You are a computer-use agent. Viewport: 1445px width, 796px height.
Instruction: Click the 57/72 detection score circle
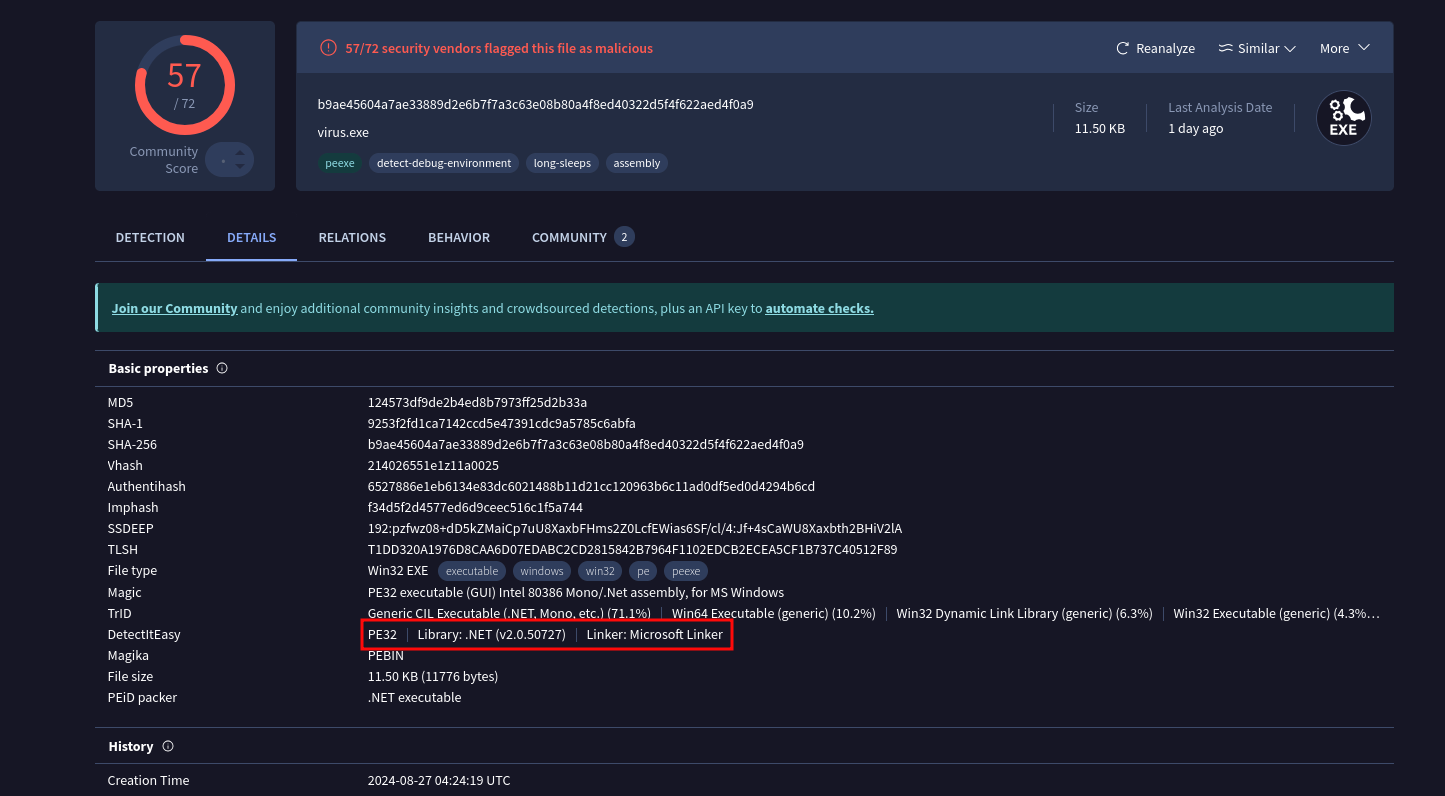pyautogui.click(x=184, y=85)
